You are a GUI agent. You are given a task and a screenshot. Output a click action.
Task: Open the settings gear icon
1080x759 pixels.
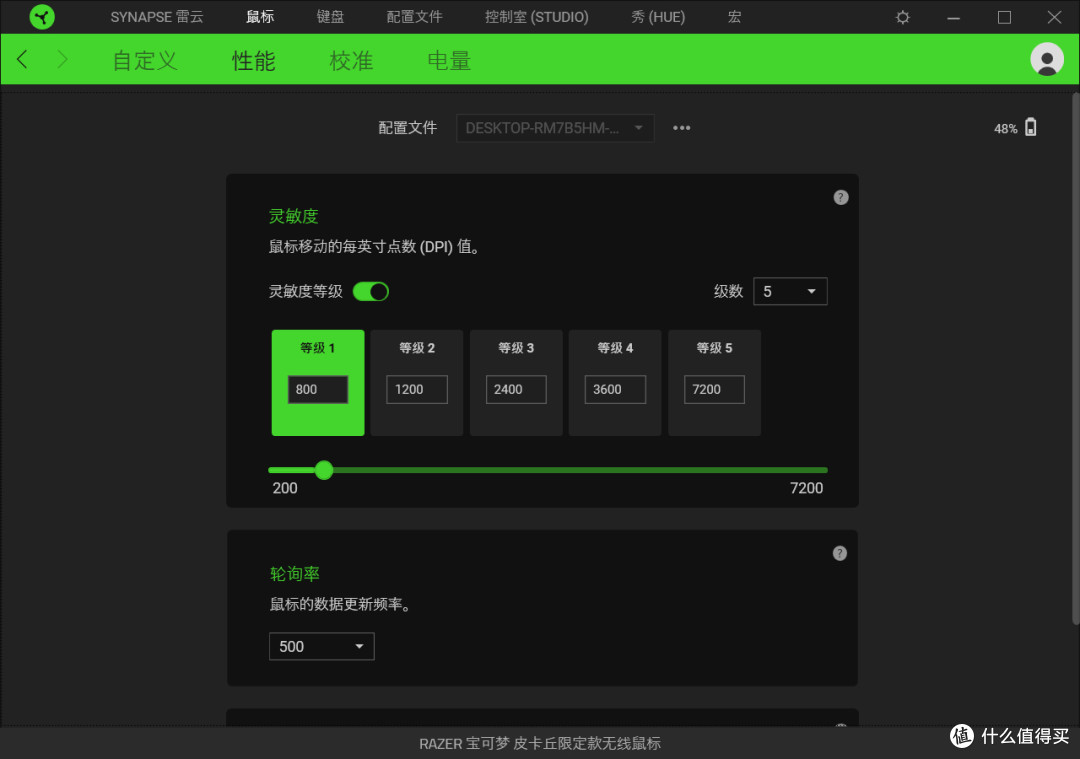(902, 17)
